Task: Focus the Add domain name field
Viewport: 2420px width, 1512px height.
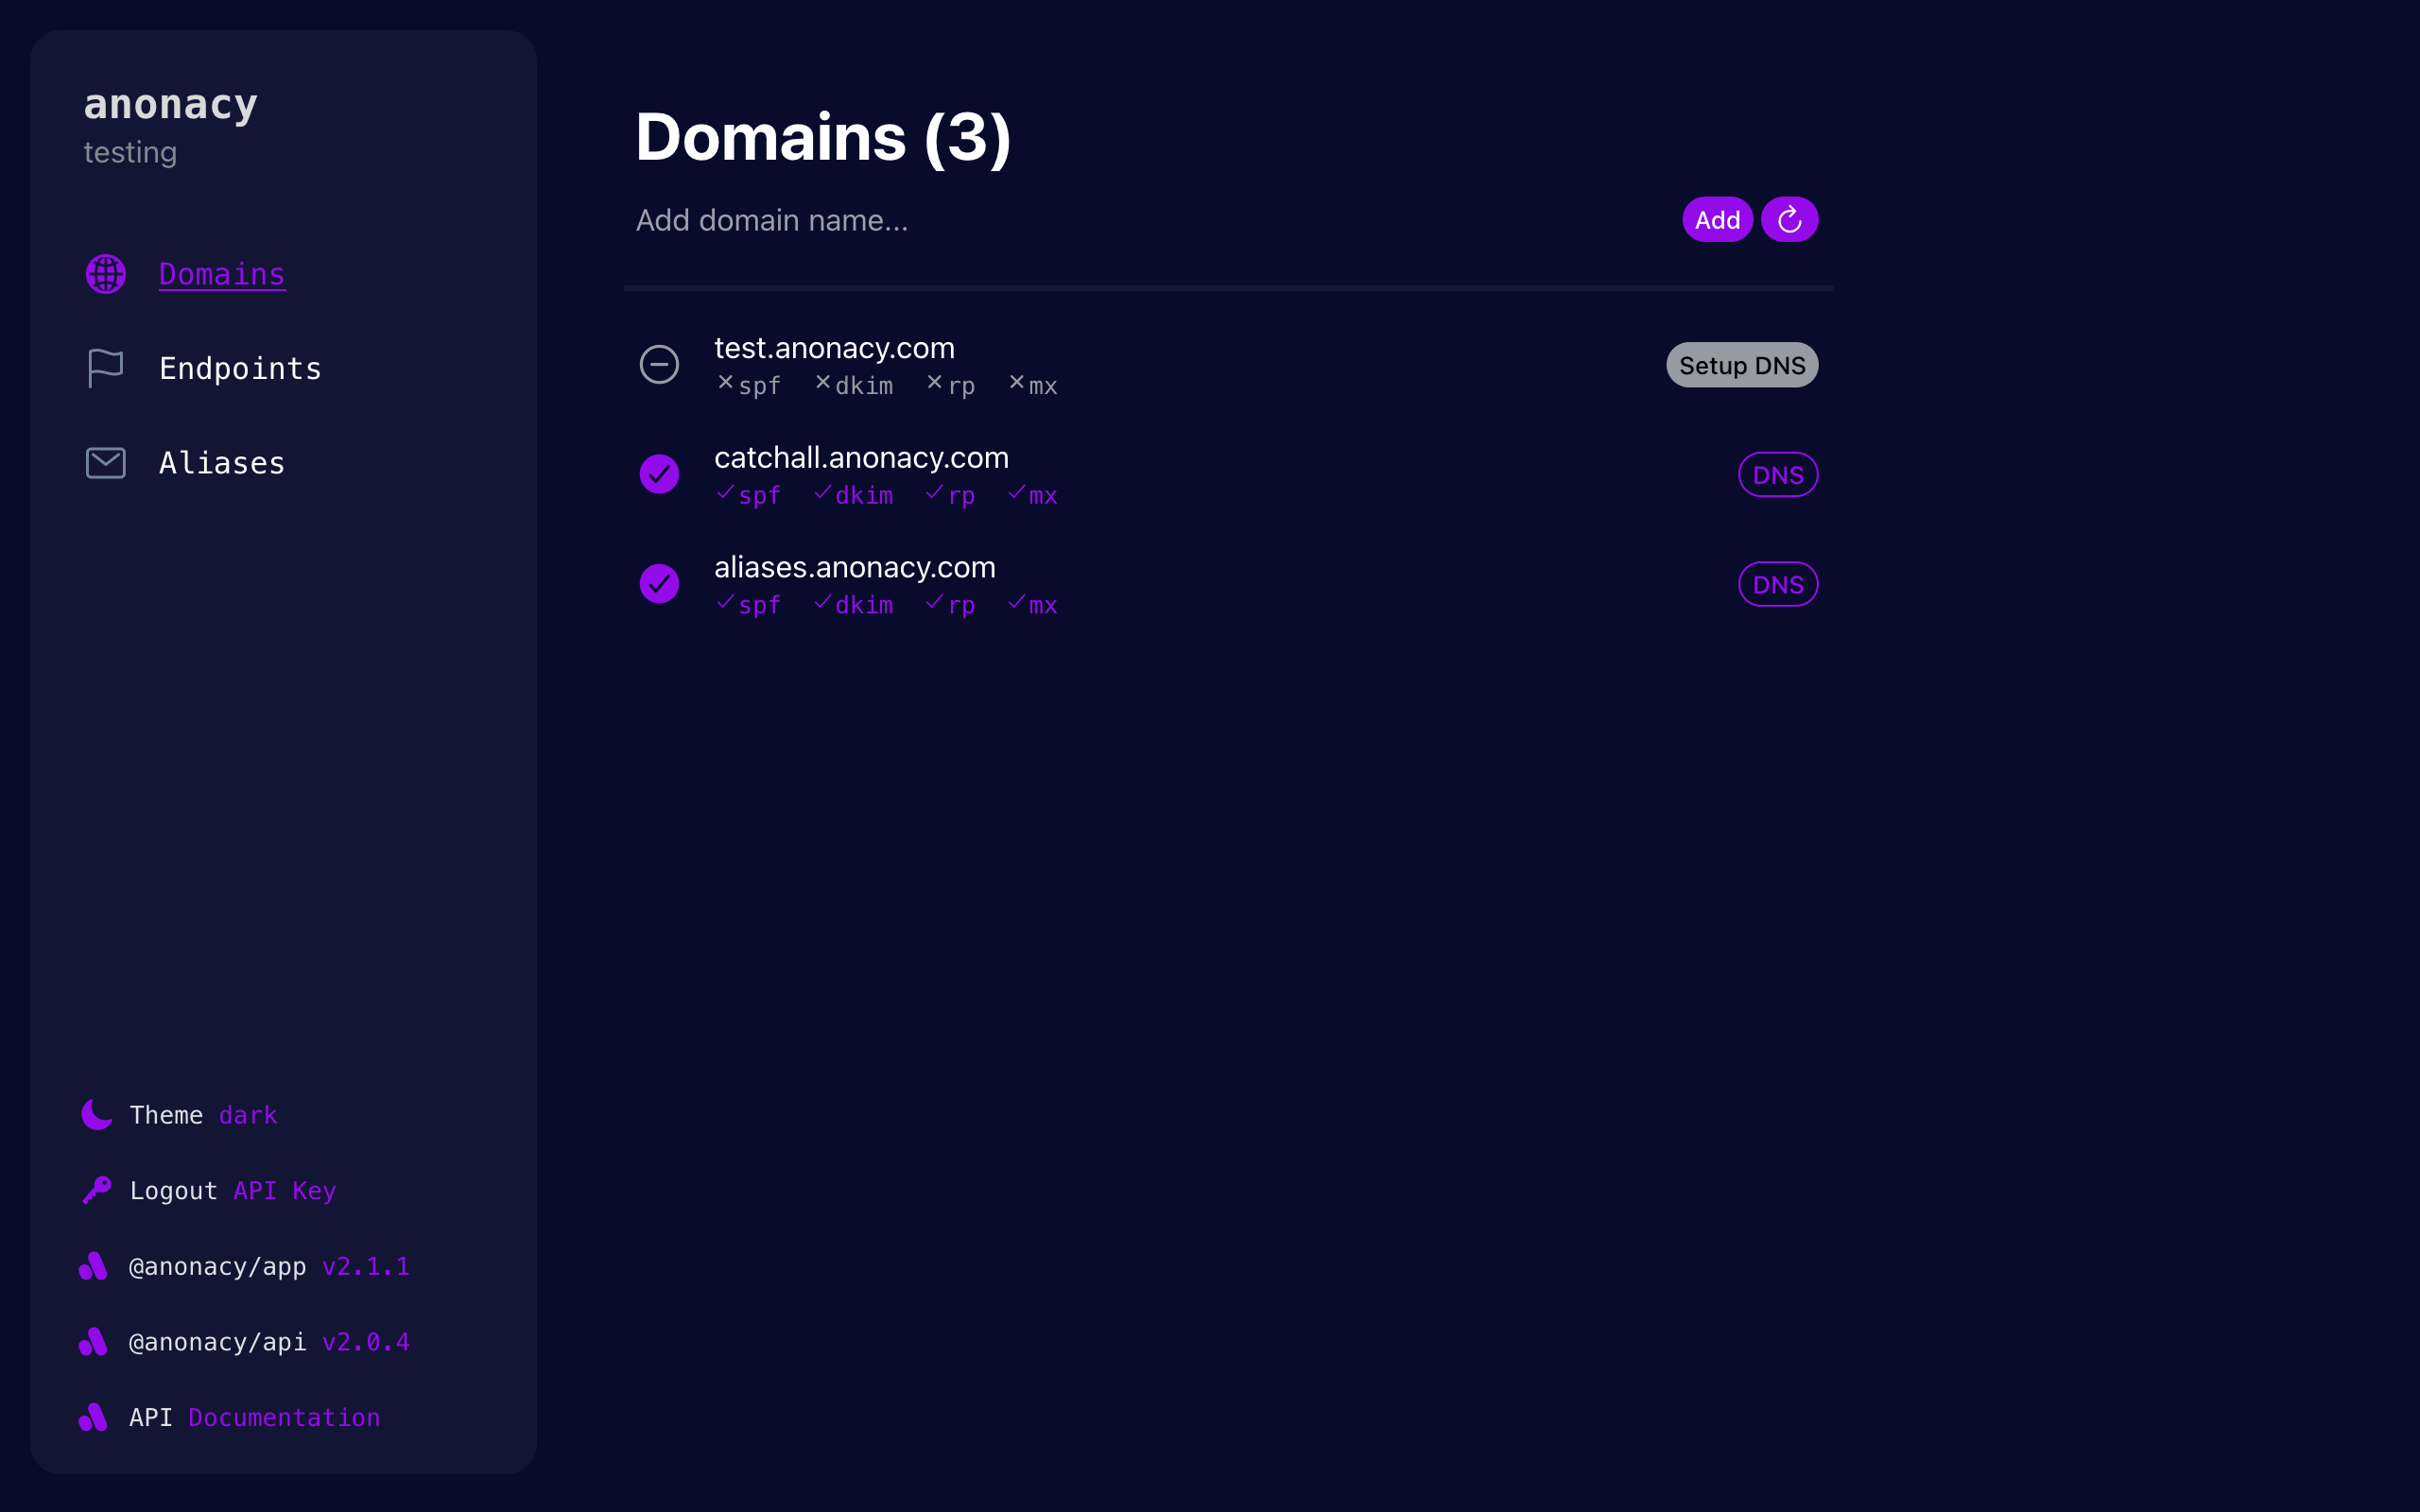Action: [x=1150, y=220]
